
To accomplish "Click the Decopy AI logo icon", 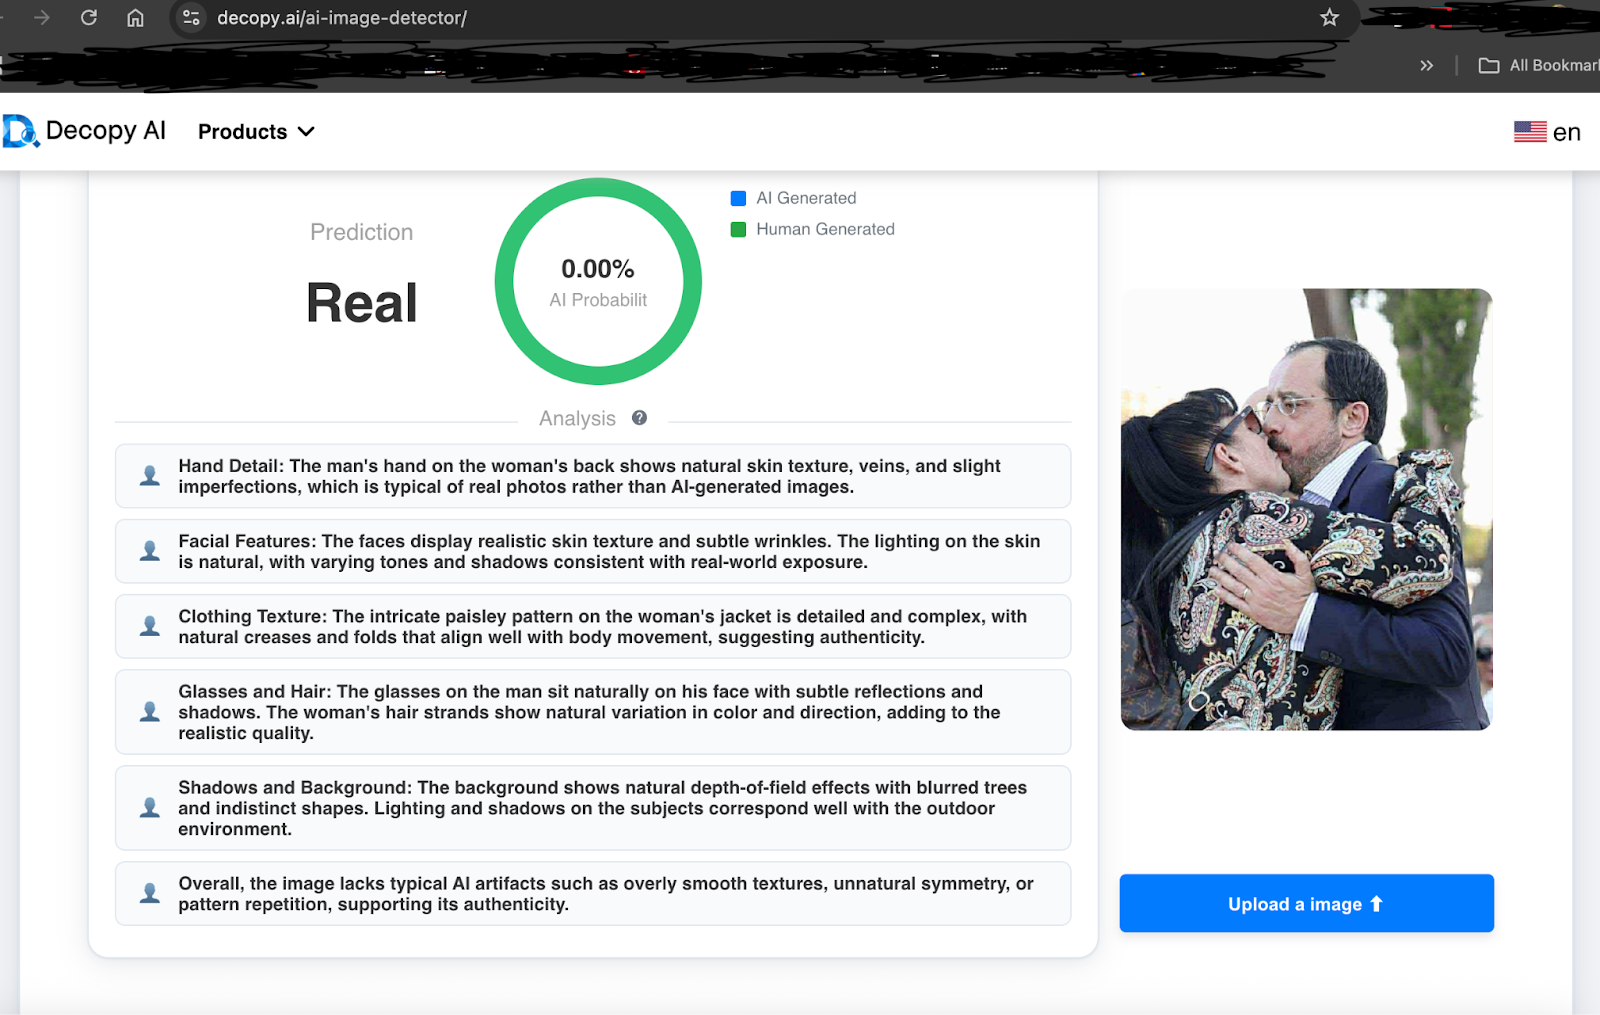I will (x=20, y=131).
